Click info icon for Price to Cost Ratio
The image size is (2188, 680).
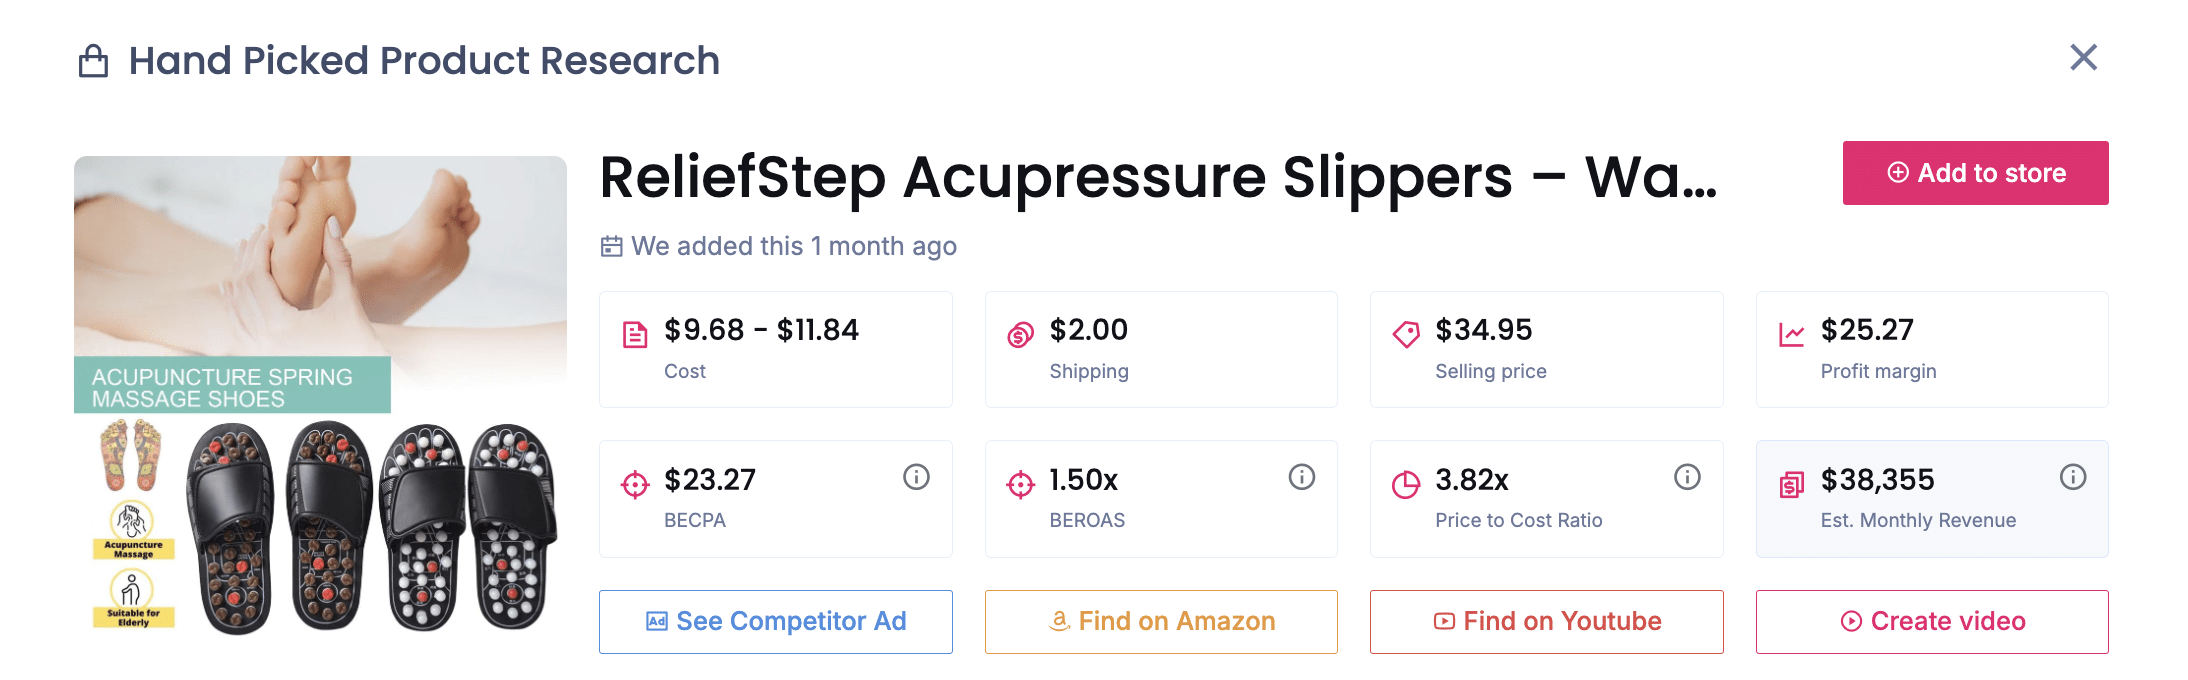(x=1687, y=477)
